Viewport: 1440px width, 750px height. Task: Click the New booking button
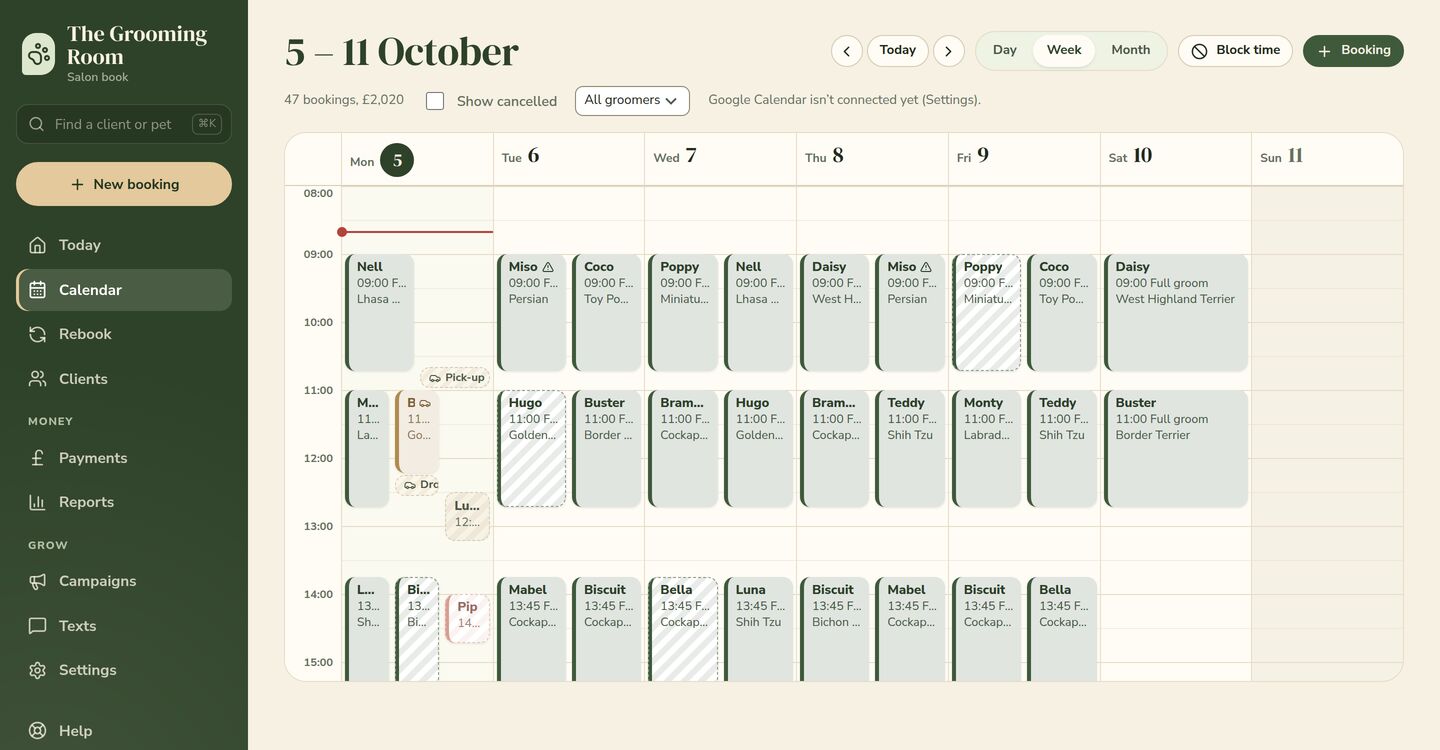(x=124, y=184)
